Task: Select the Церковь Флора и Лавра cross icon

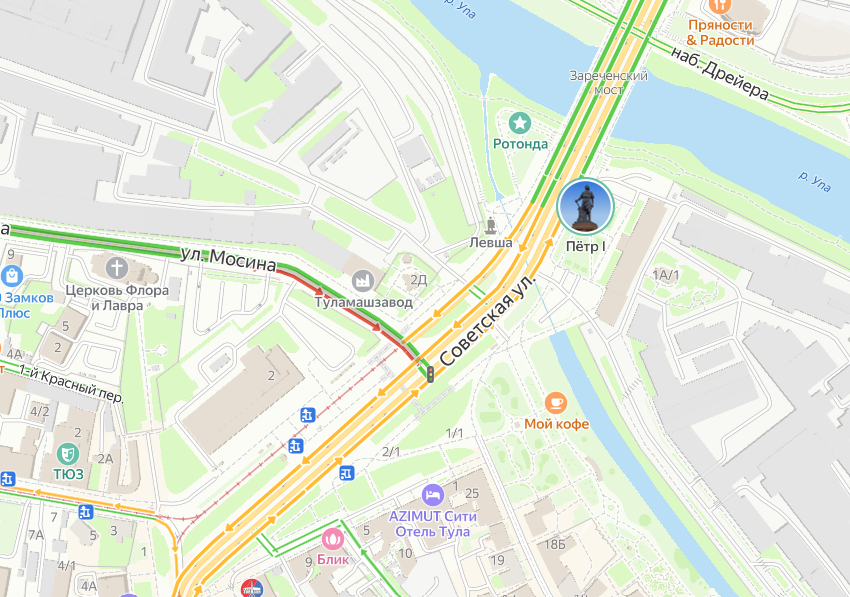Action: (x=117, y=268)
